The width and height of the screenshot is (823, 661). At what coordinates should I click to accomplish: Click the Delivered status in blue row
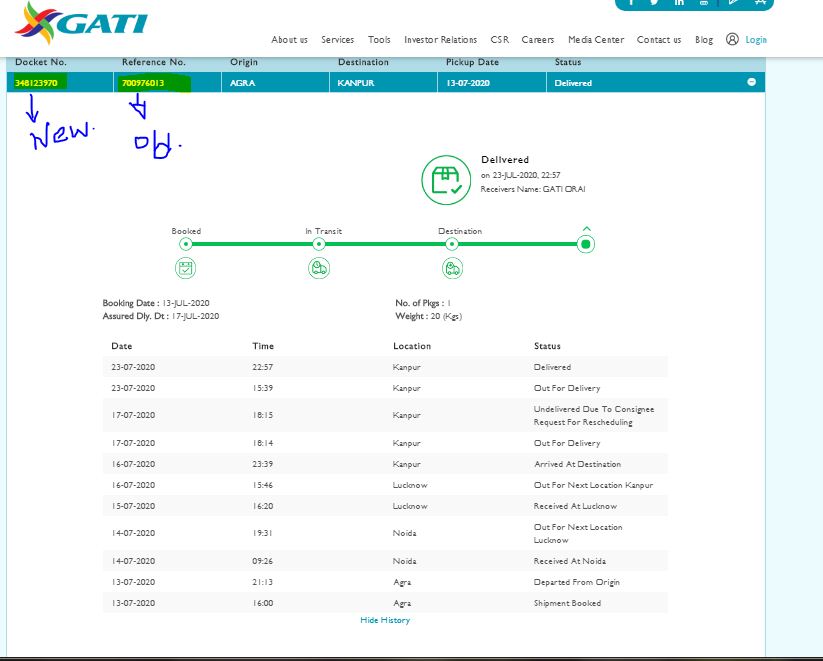[x=573, y=83]
